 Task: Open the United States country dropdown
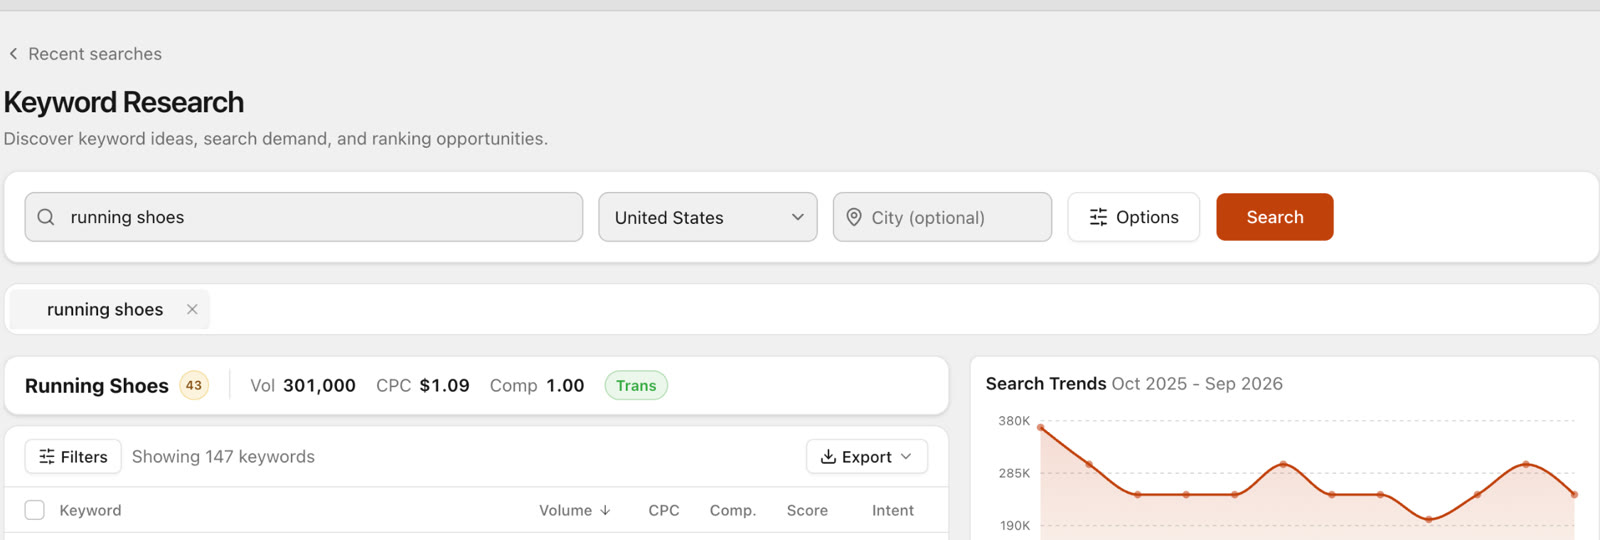pos(708,217)
